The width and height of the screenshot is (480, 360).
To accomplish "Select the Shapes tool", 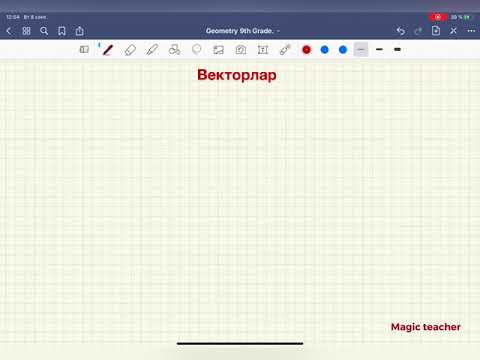I will tap(174, 50).
